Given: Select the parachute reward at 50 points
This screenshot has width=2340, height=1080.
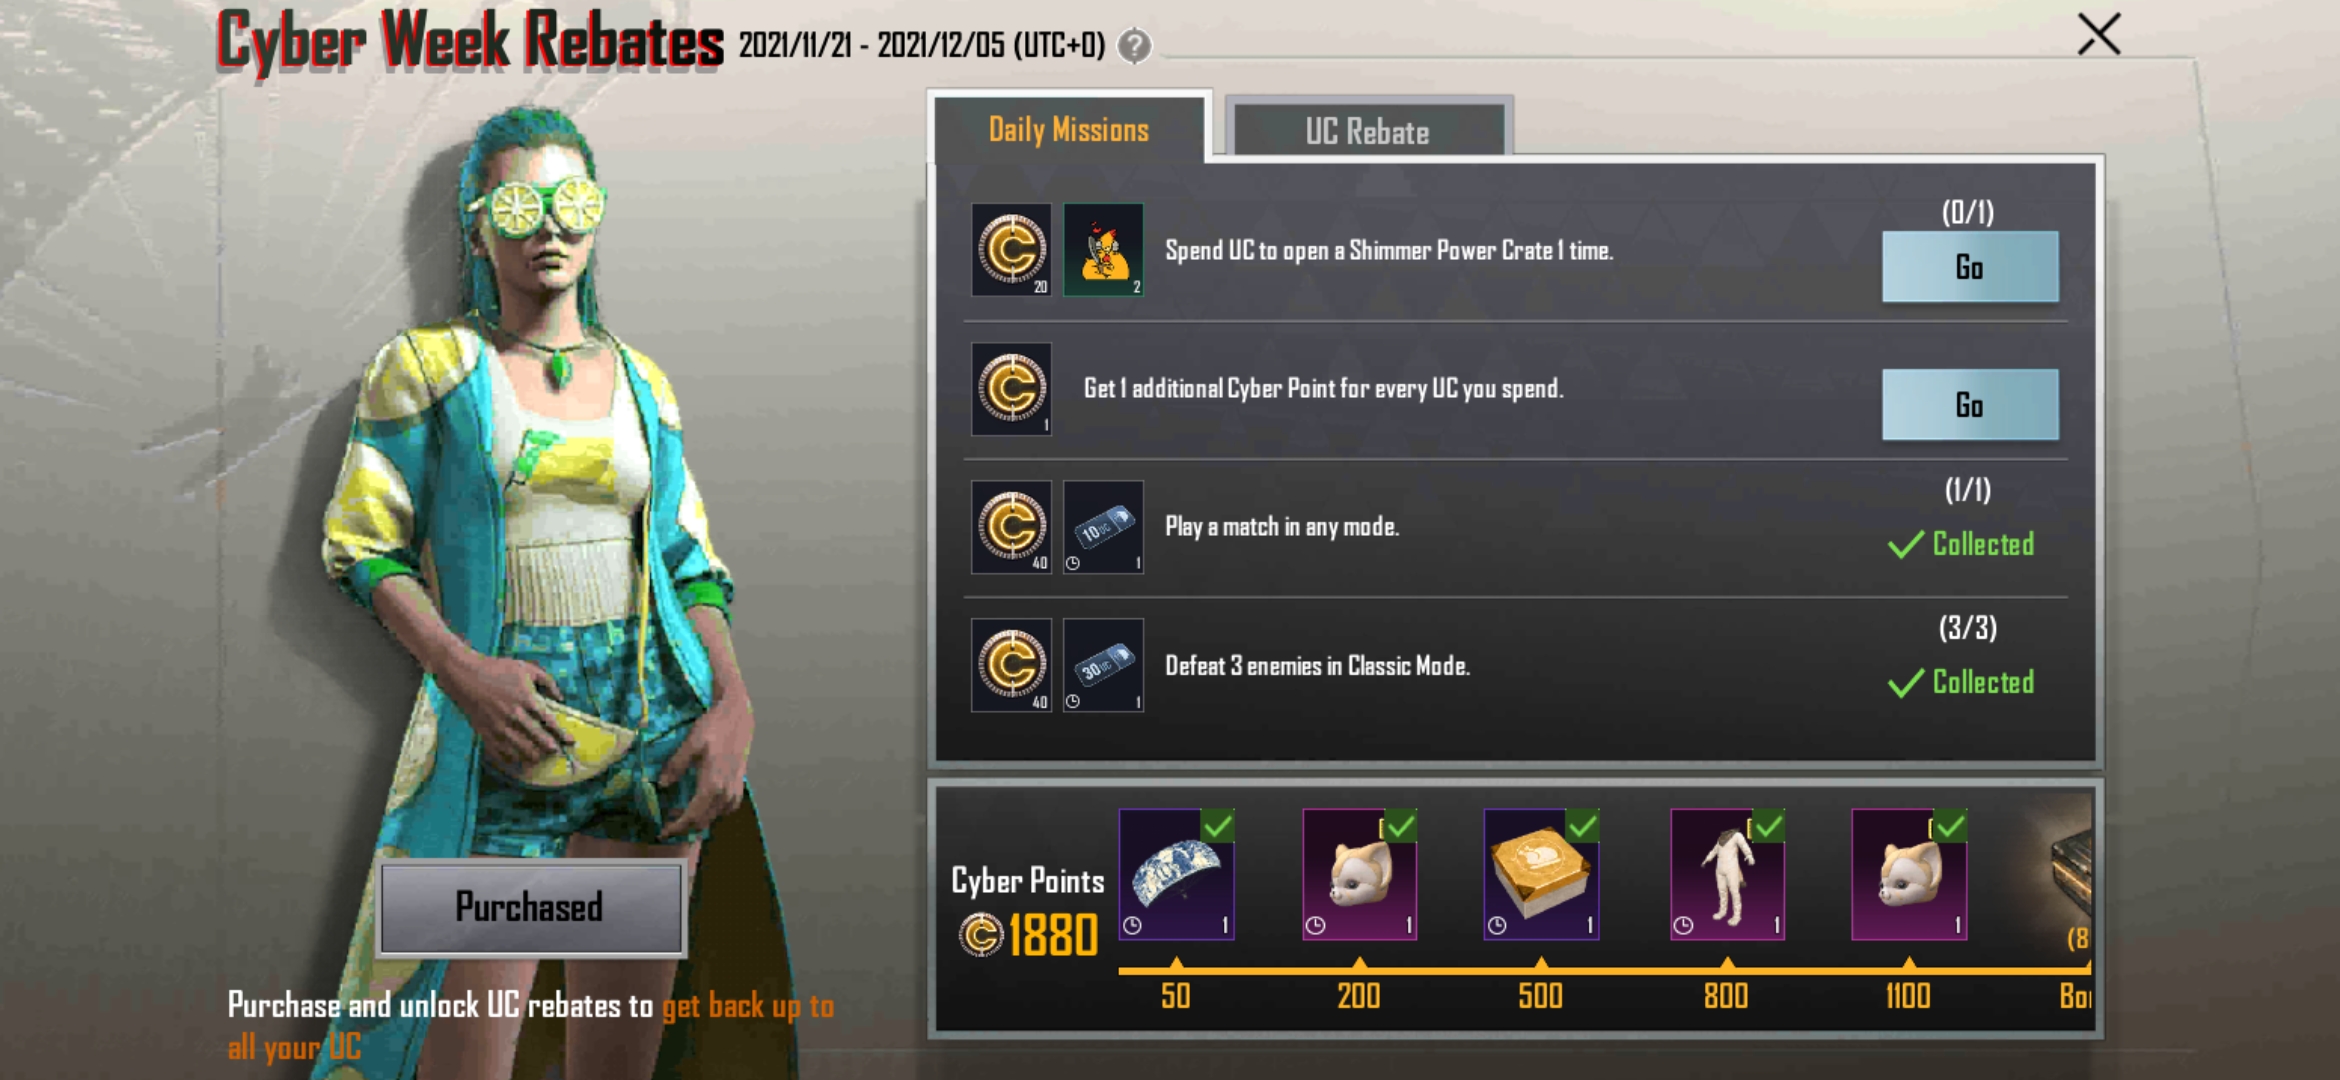Looking at the screenshot, I should (x=1176, y=874).
